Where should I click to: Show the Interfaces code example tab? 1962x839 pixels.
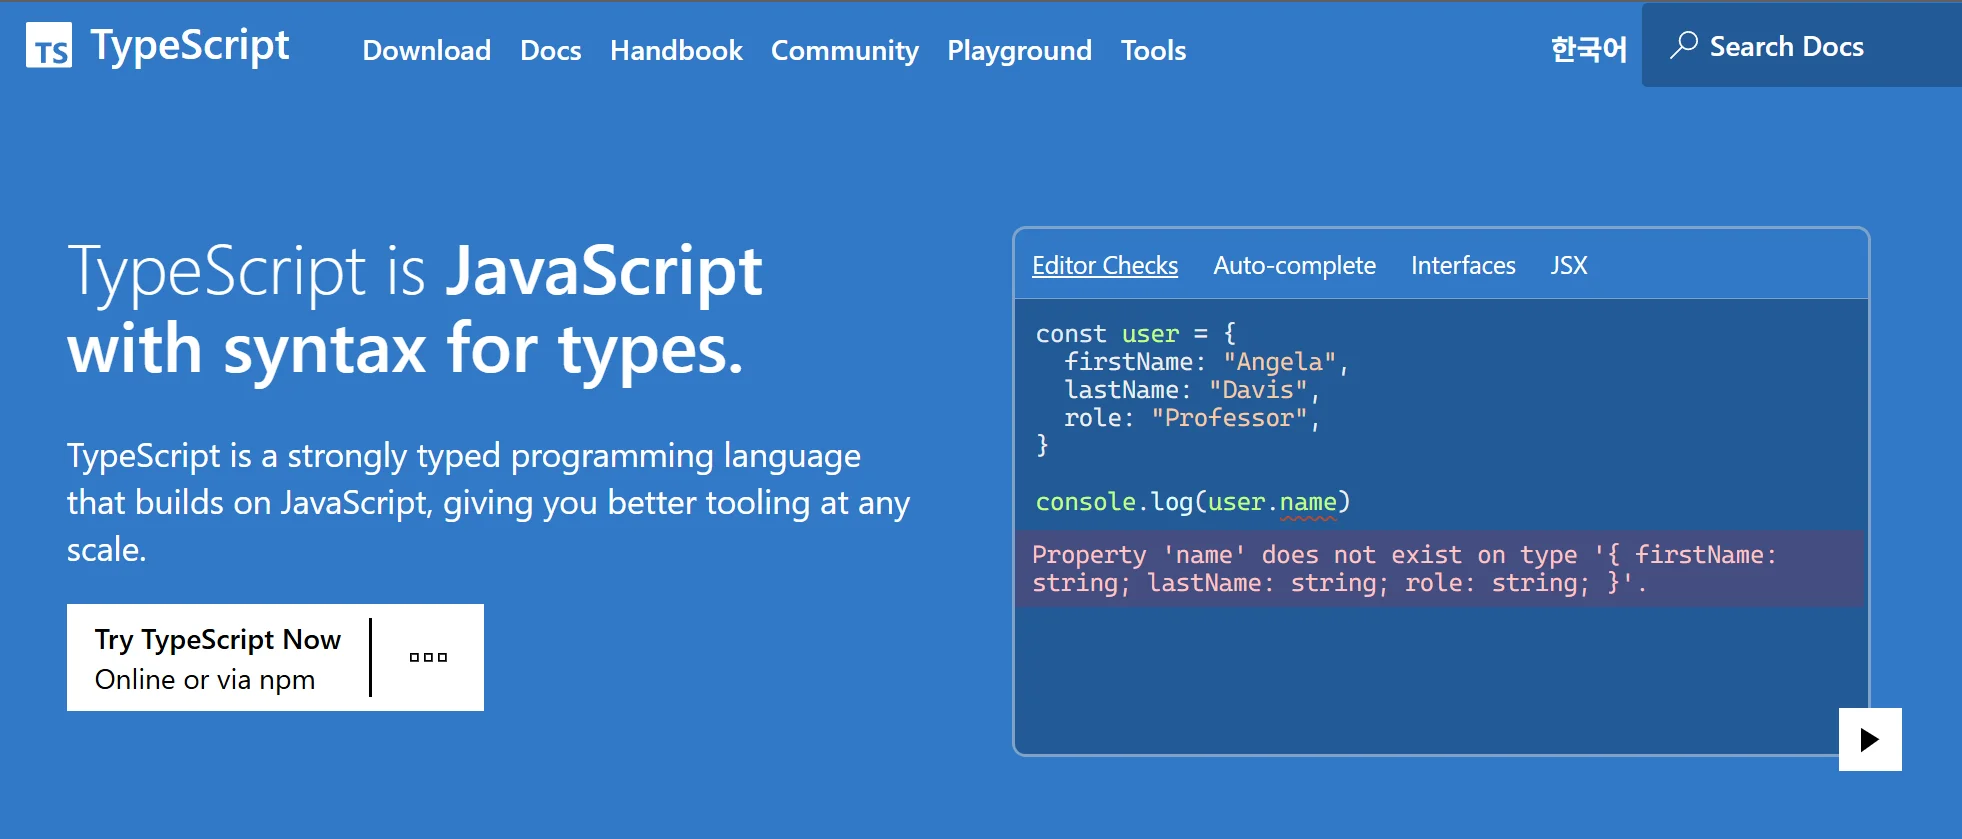[1463, 265]
